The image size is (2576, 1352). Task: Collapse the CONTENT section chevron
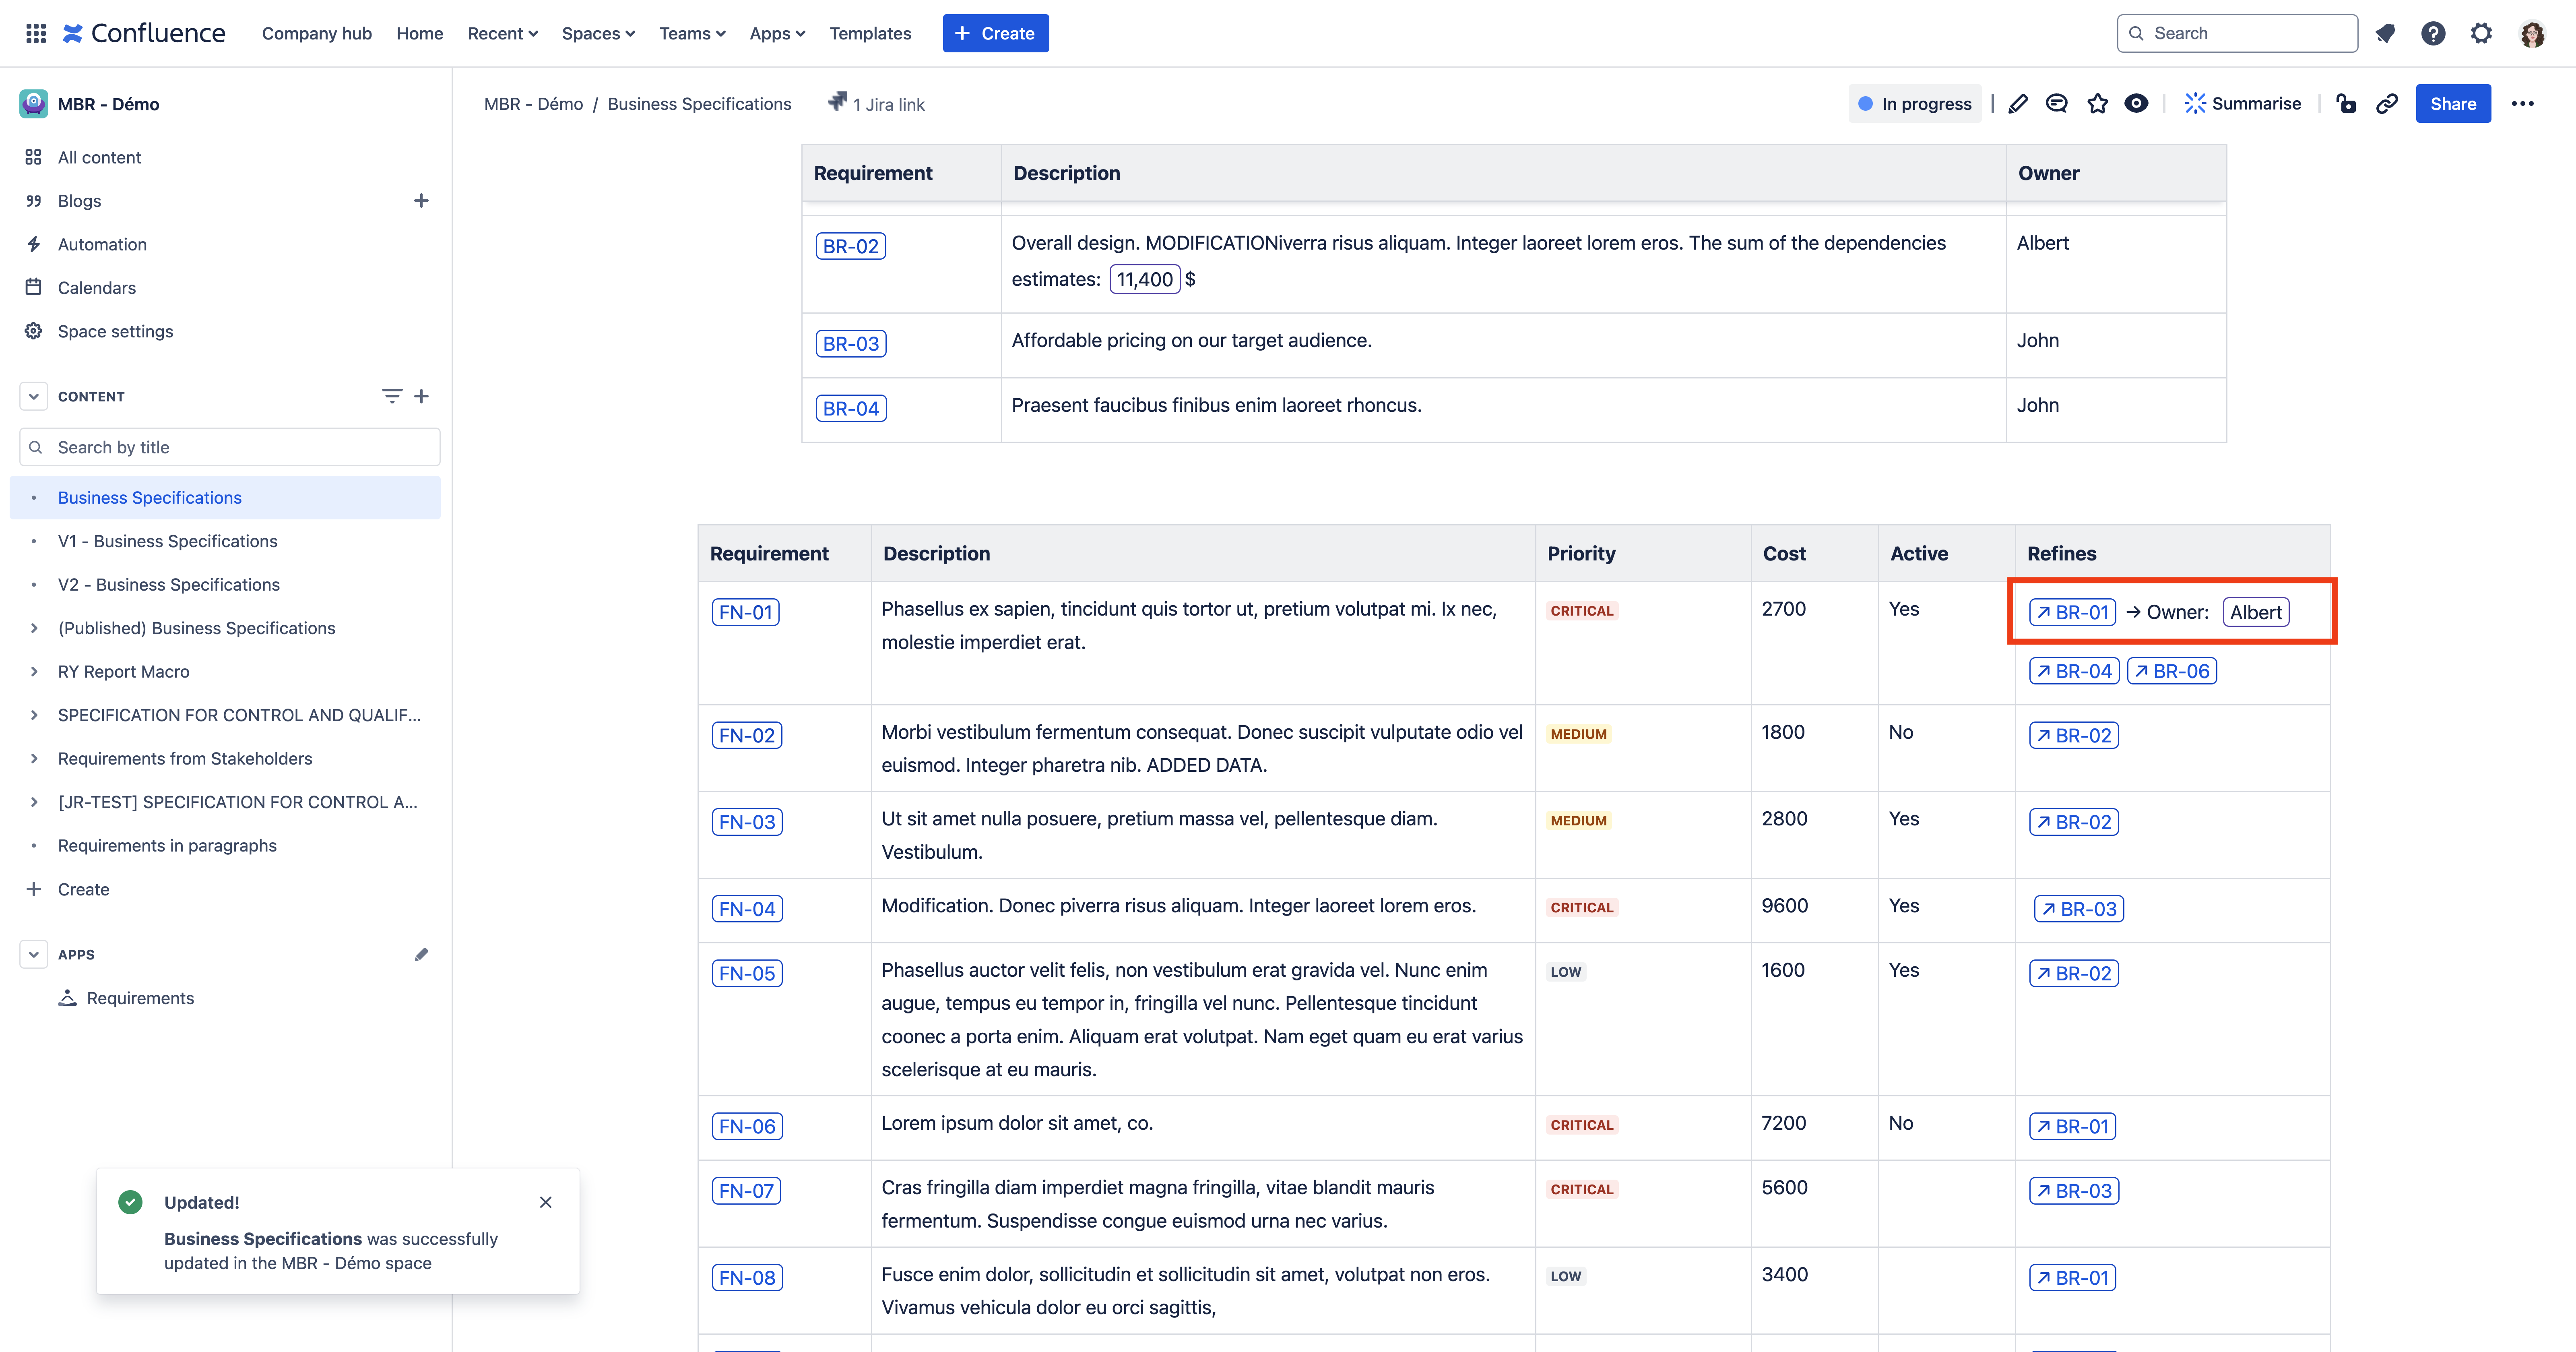34,396
